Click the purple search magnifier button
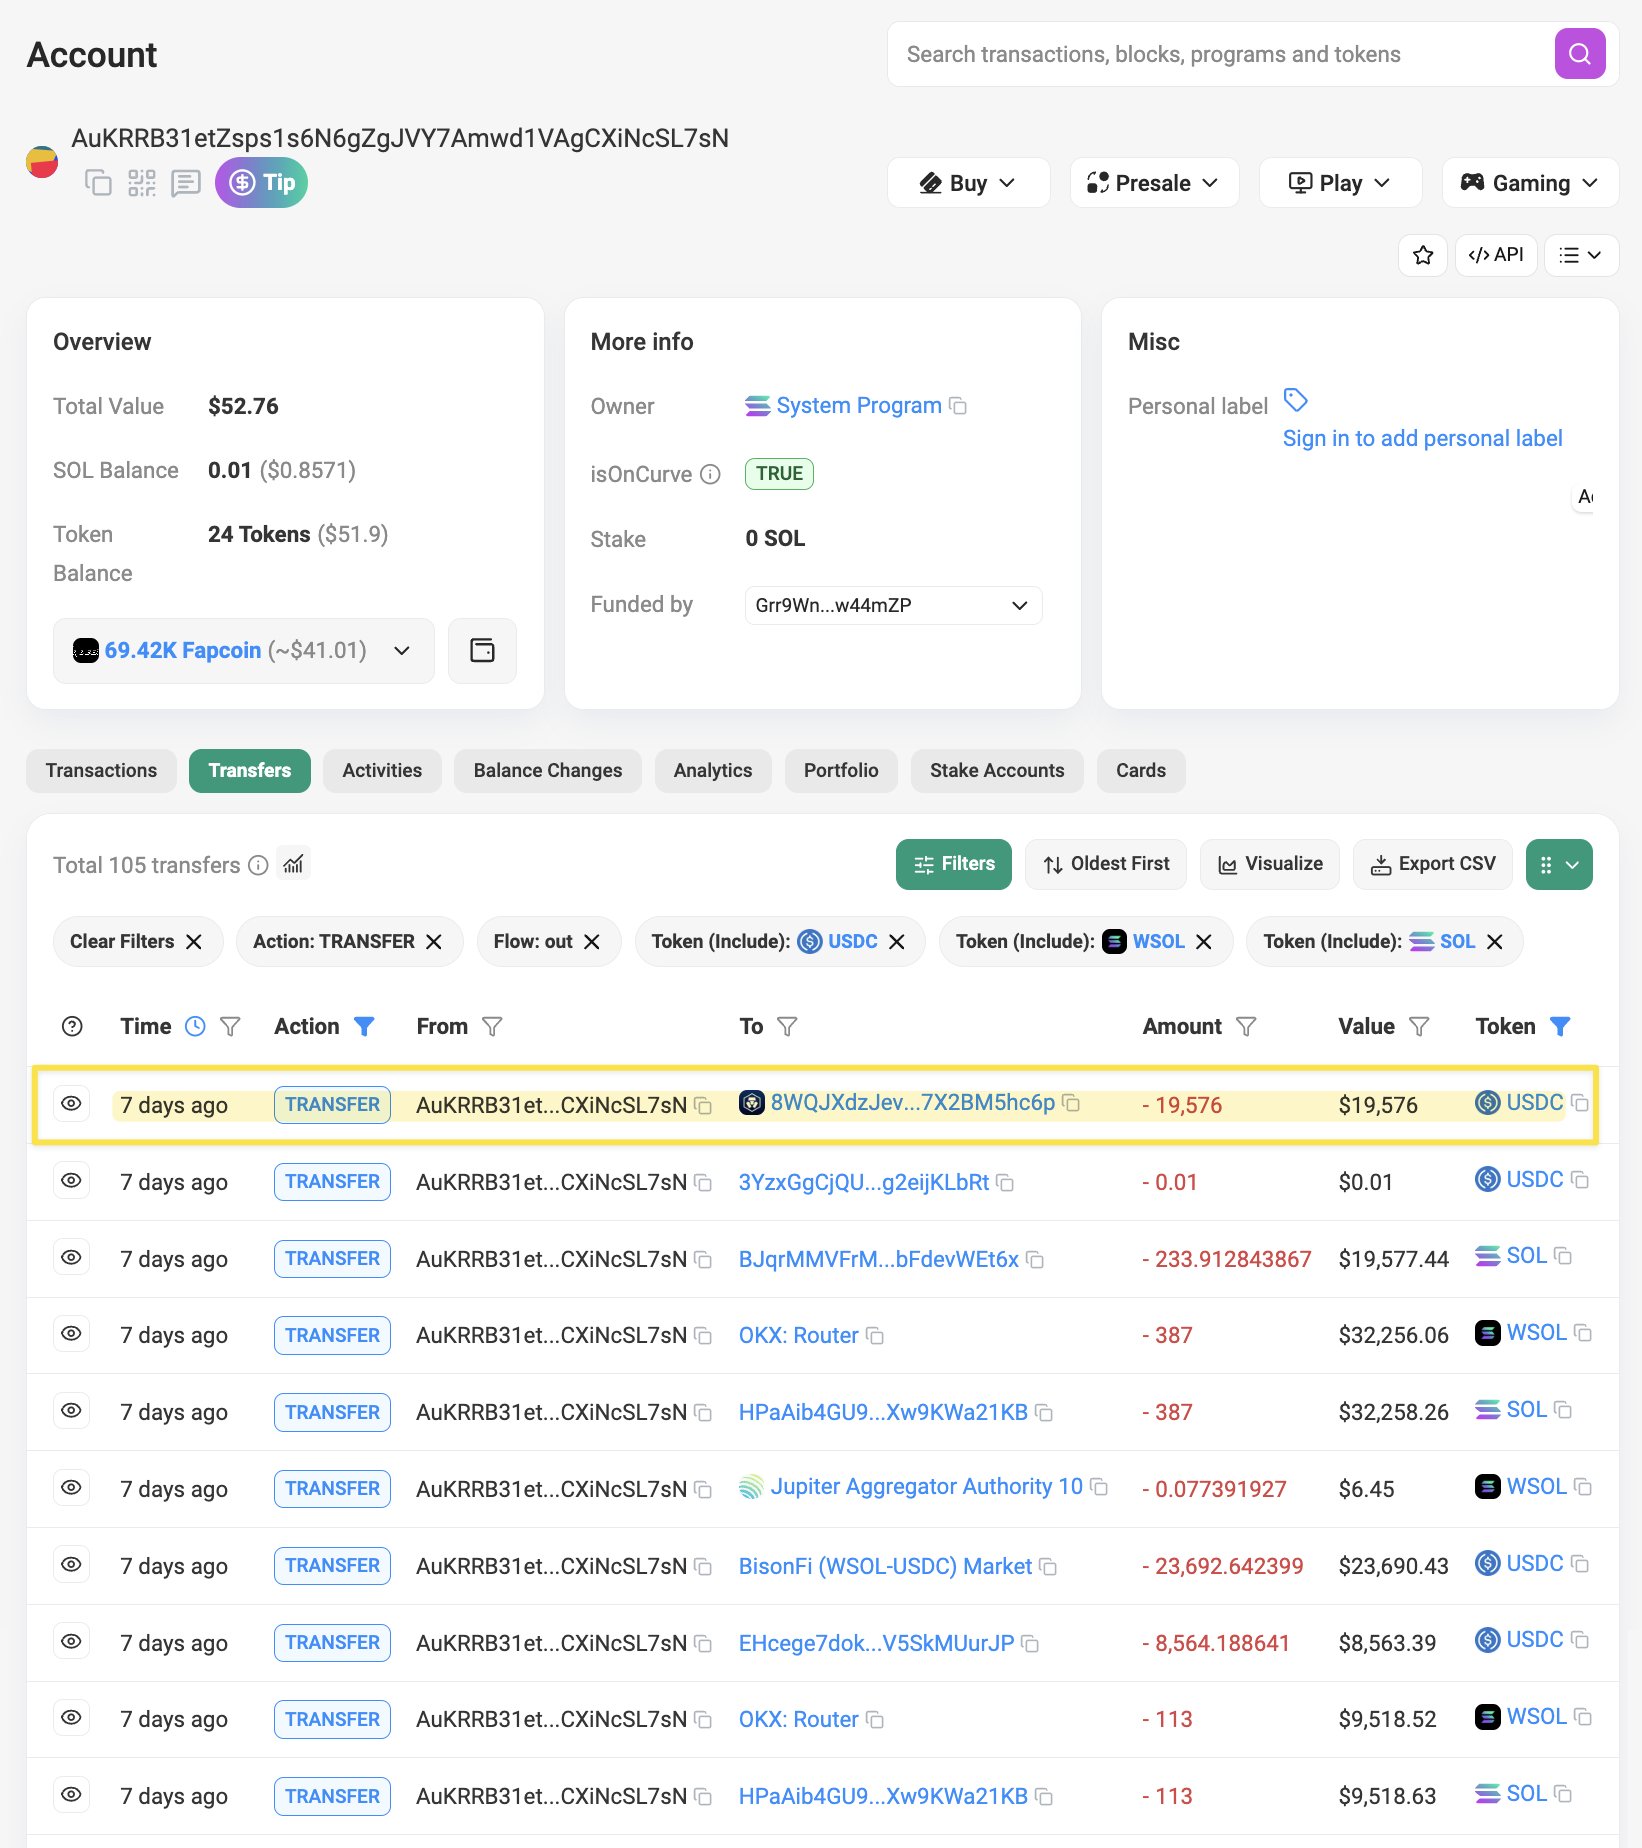 click(1579, 54)
